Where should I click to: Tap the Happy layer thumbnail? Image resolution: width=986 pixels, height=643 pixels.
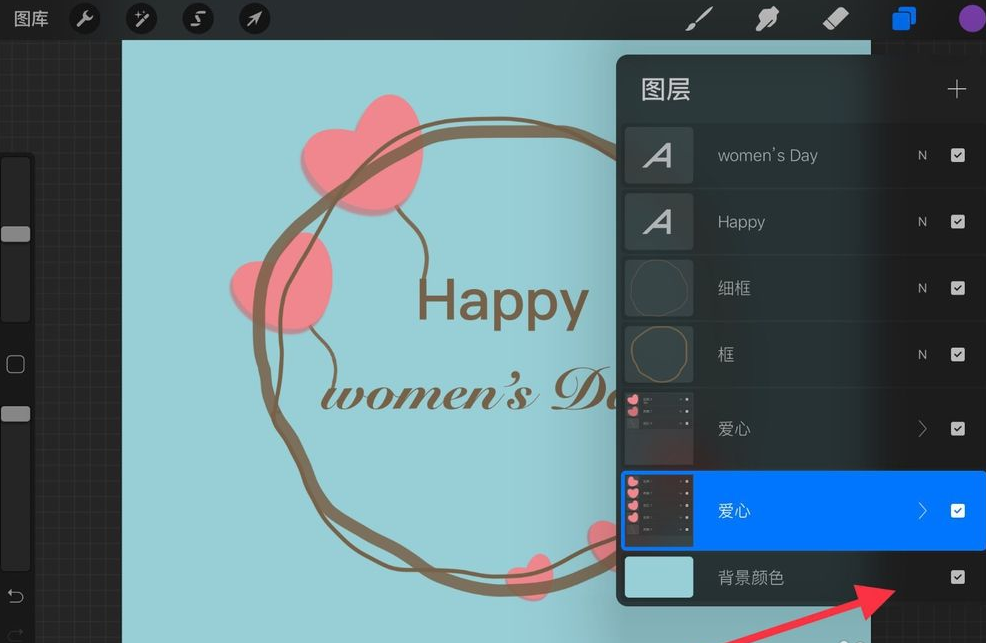pos(659,221)
